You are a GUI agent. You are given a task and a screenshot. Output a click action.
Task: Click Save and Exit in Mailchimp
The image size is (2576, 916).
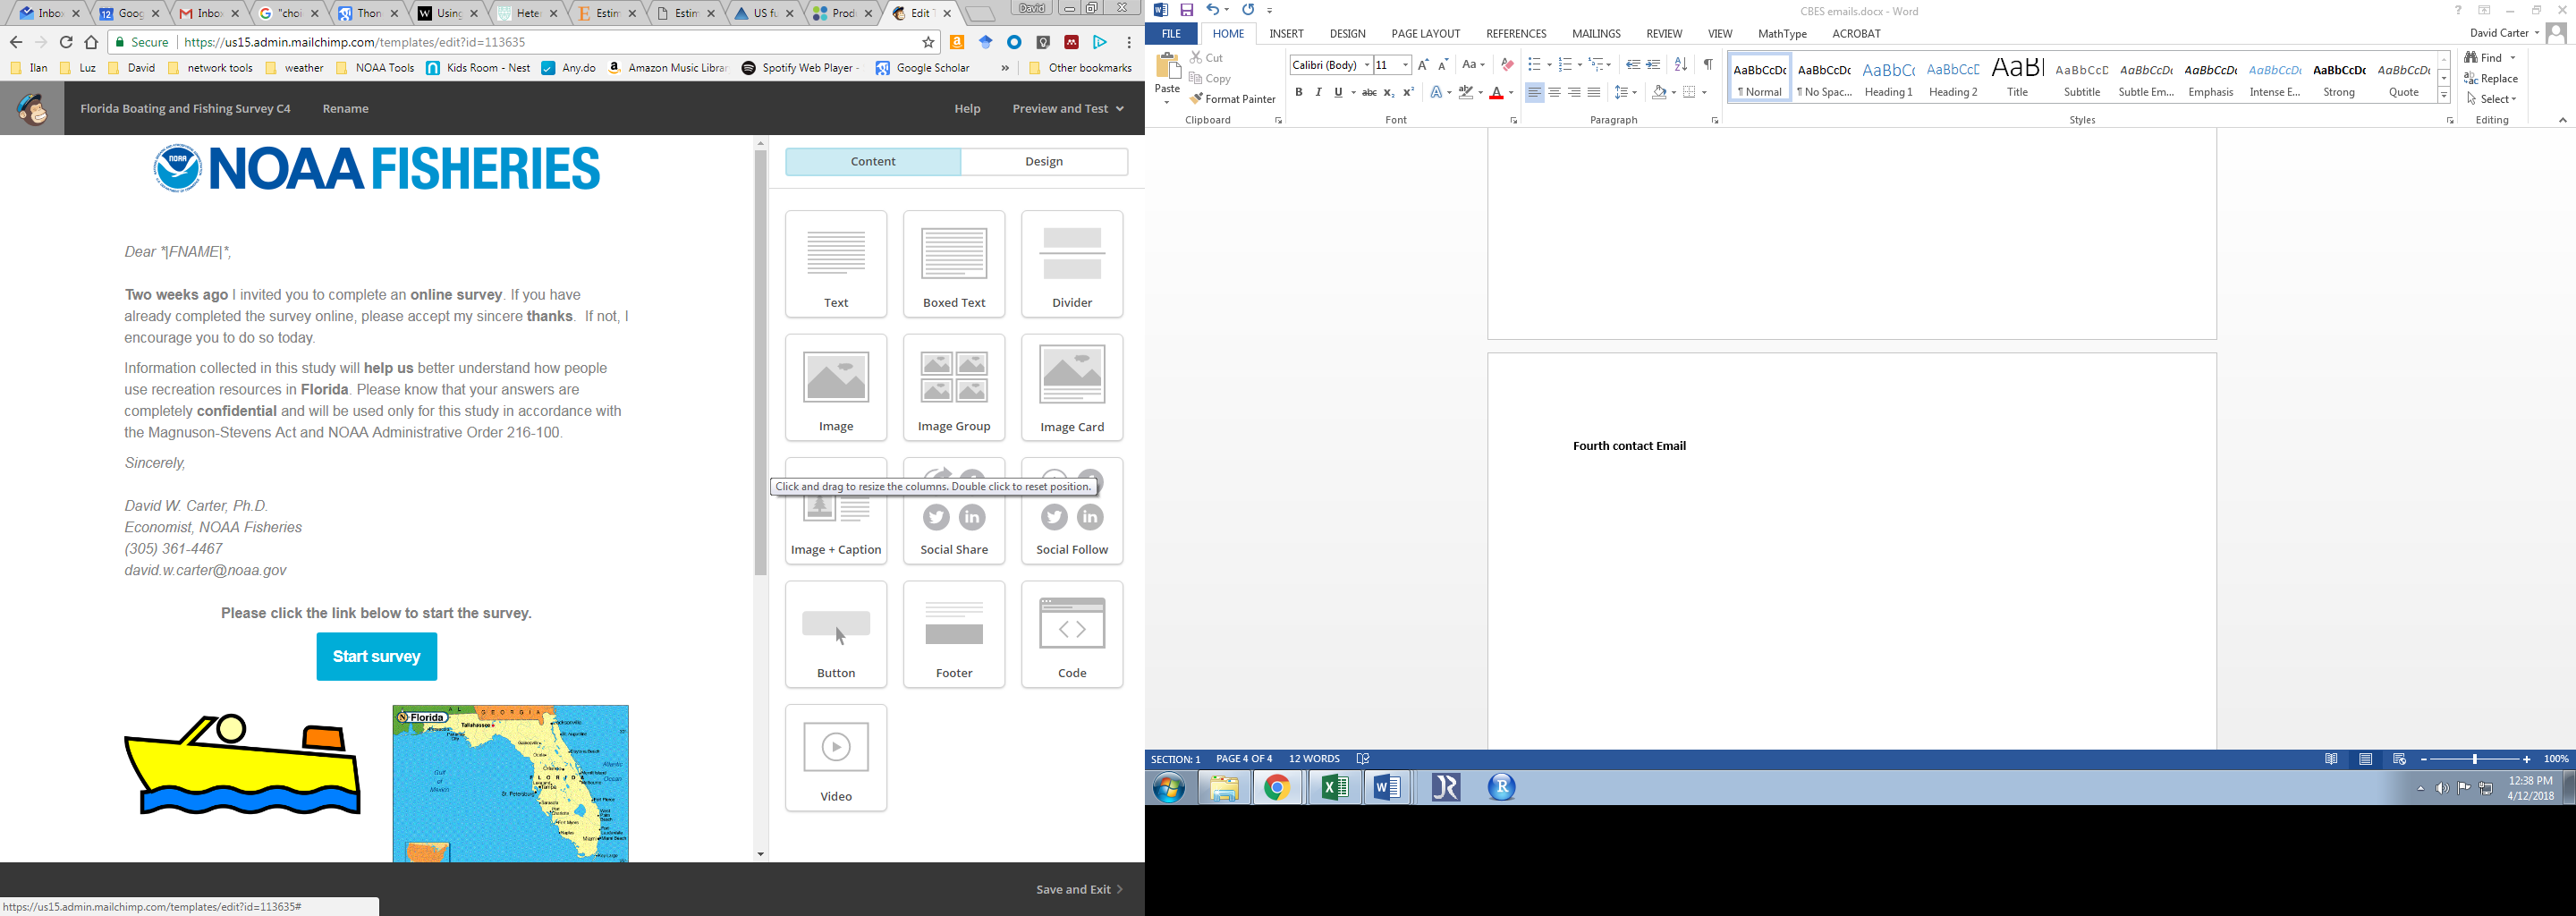[1080, 889]
